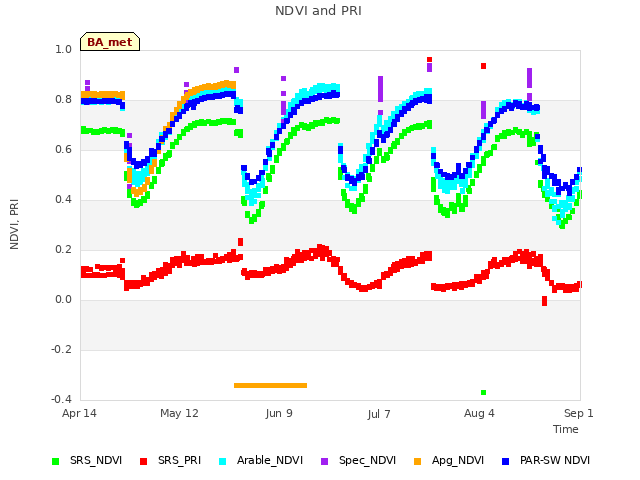The width and height of the screenshot is (640, 480).
Task: Toggle the PAR-SW NDVI legend label
Action: click(x=555, y=460)
